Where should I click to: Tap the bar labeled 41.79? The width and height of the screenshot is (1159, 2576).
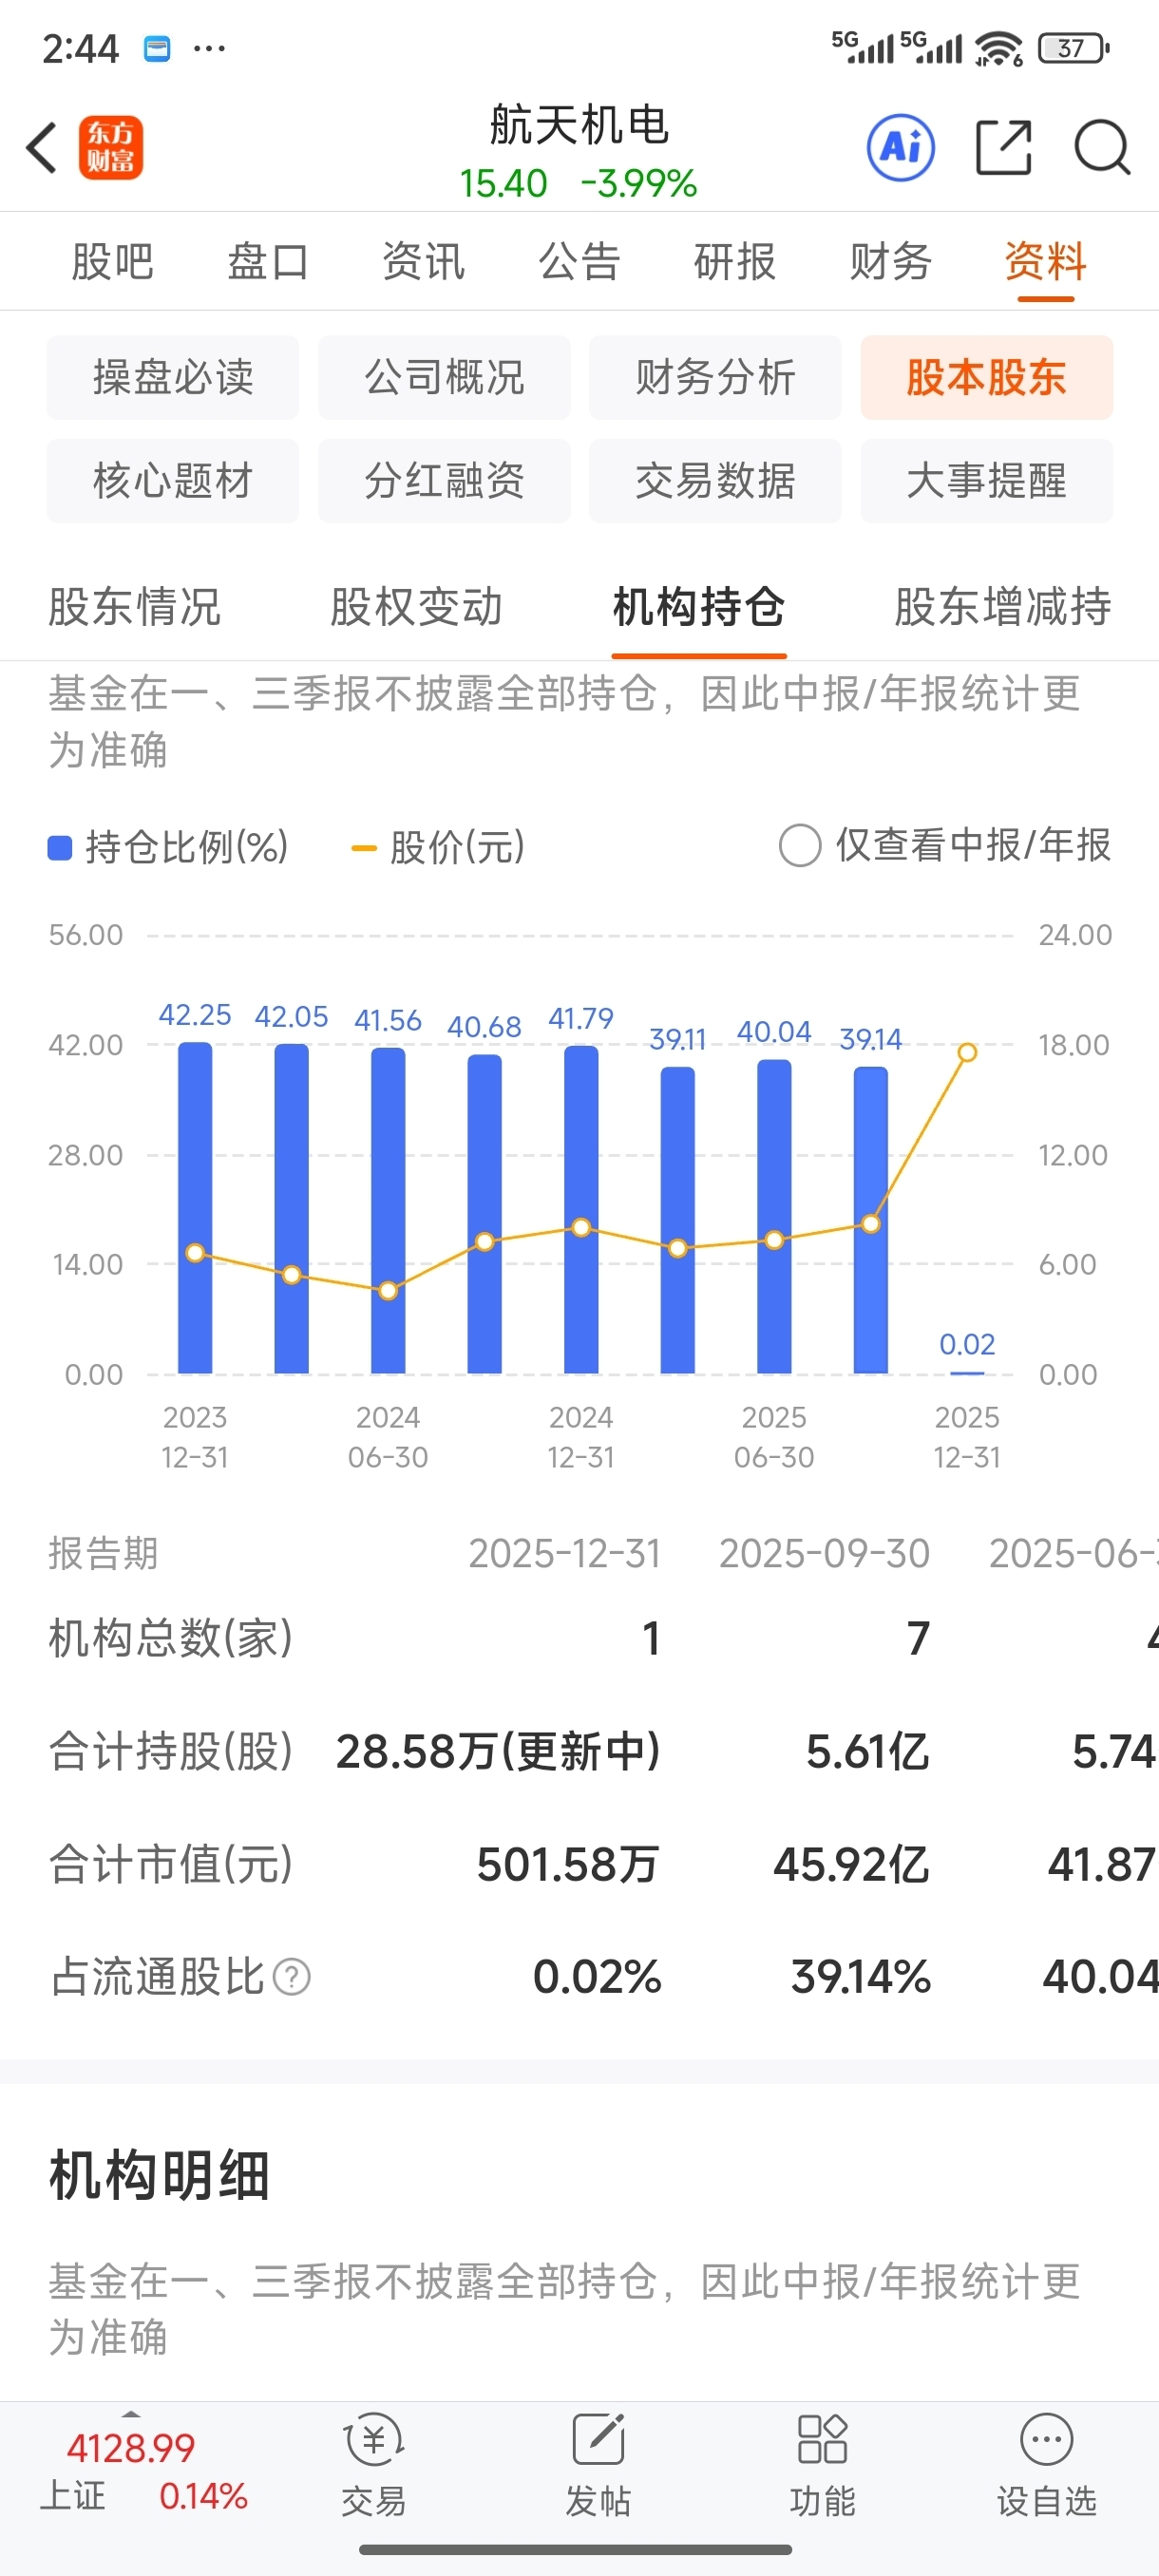tap(581, 1210)
